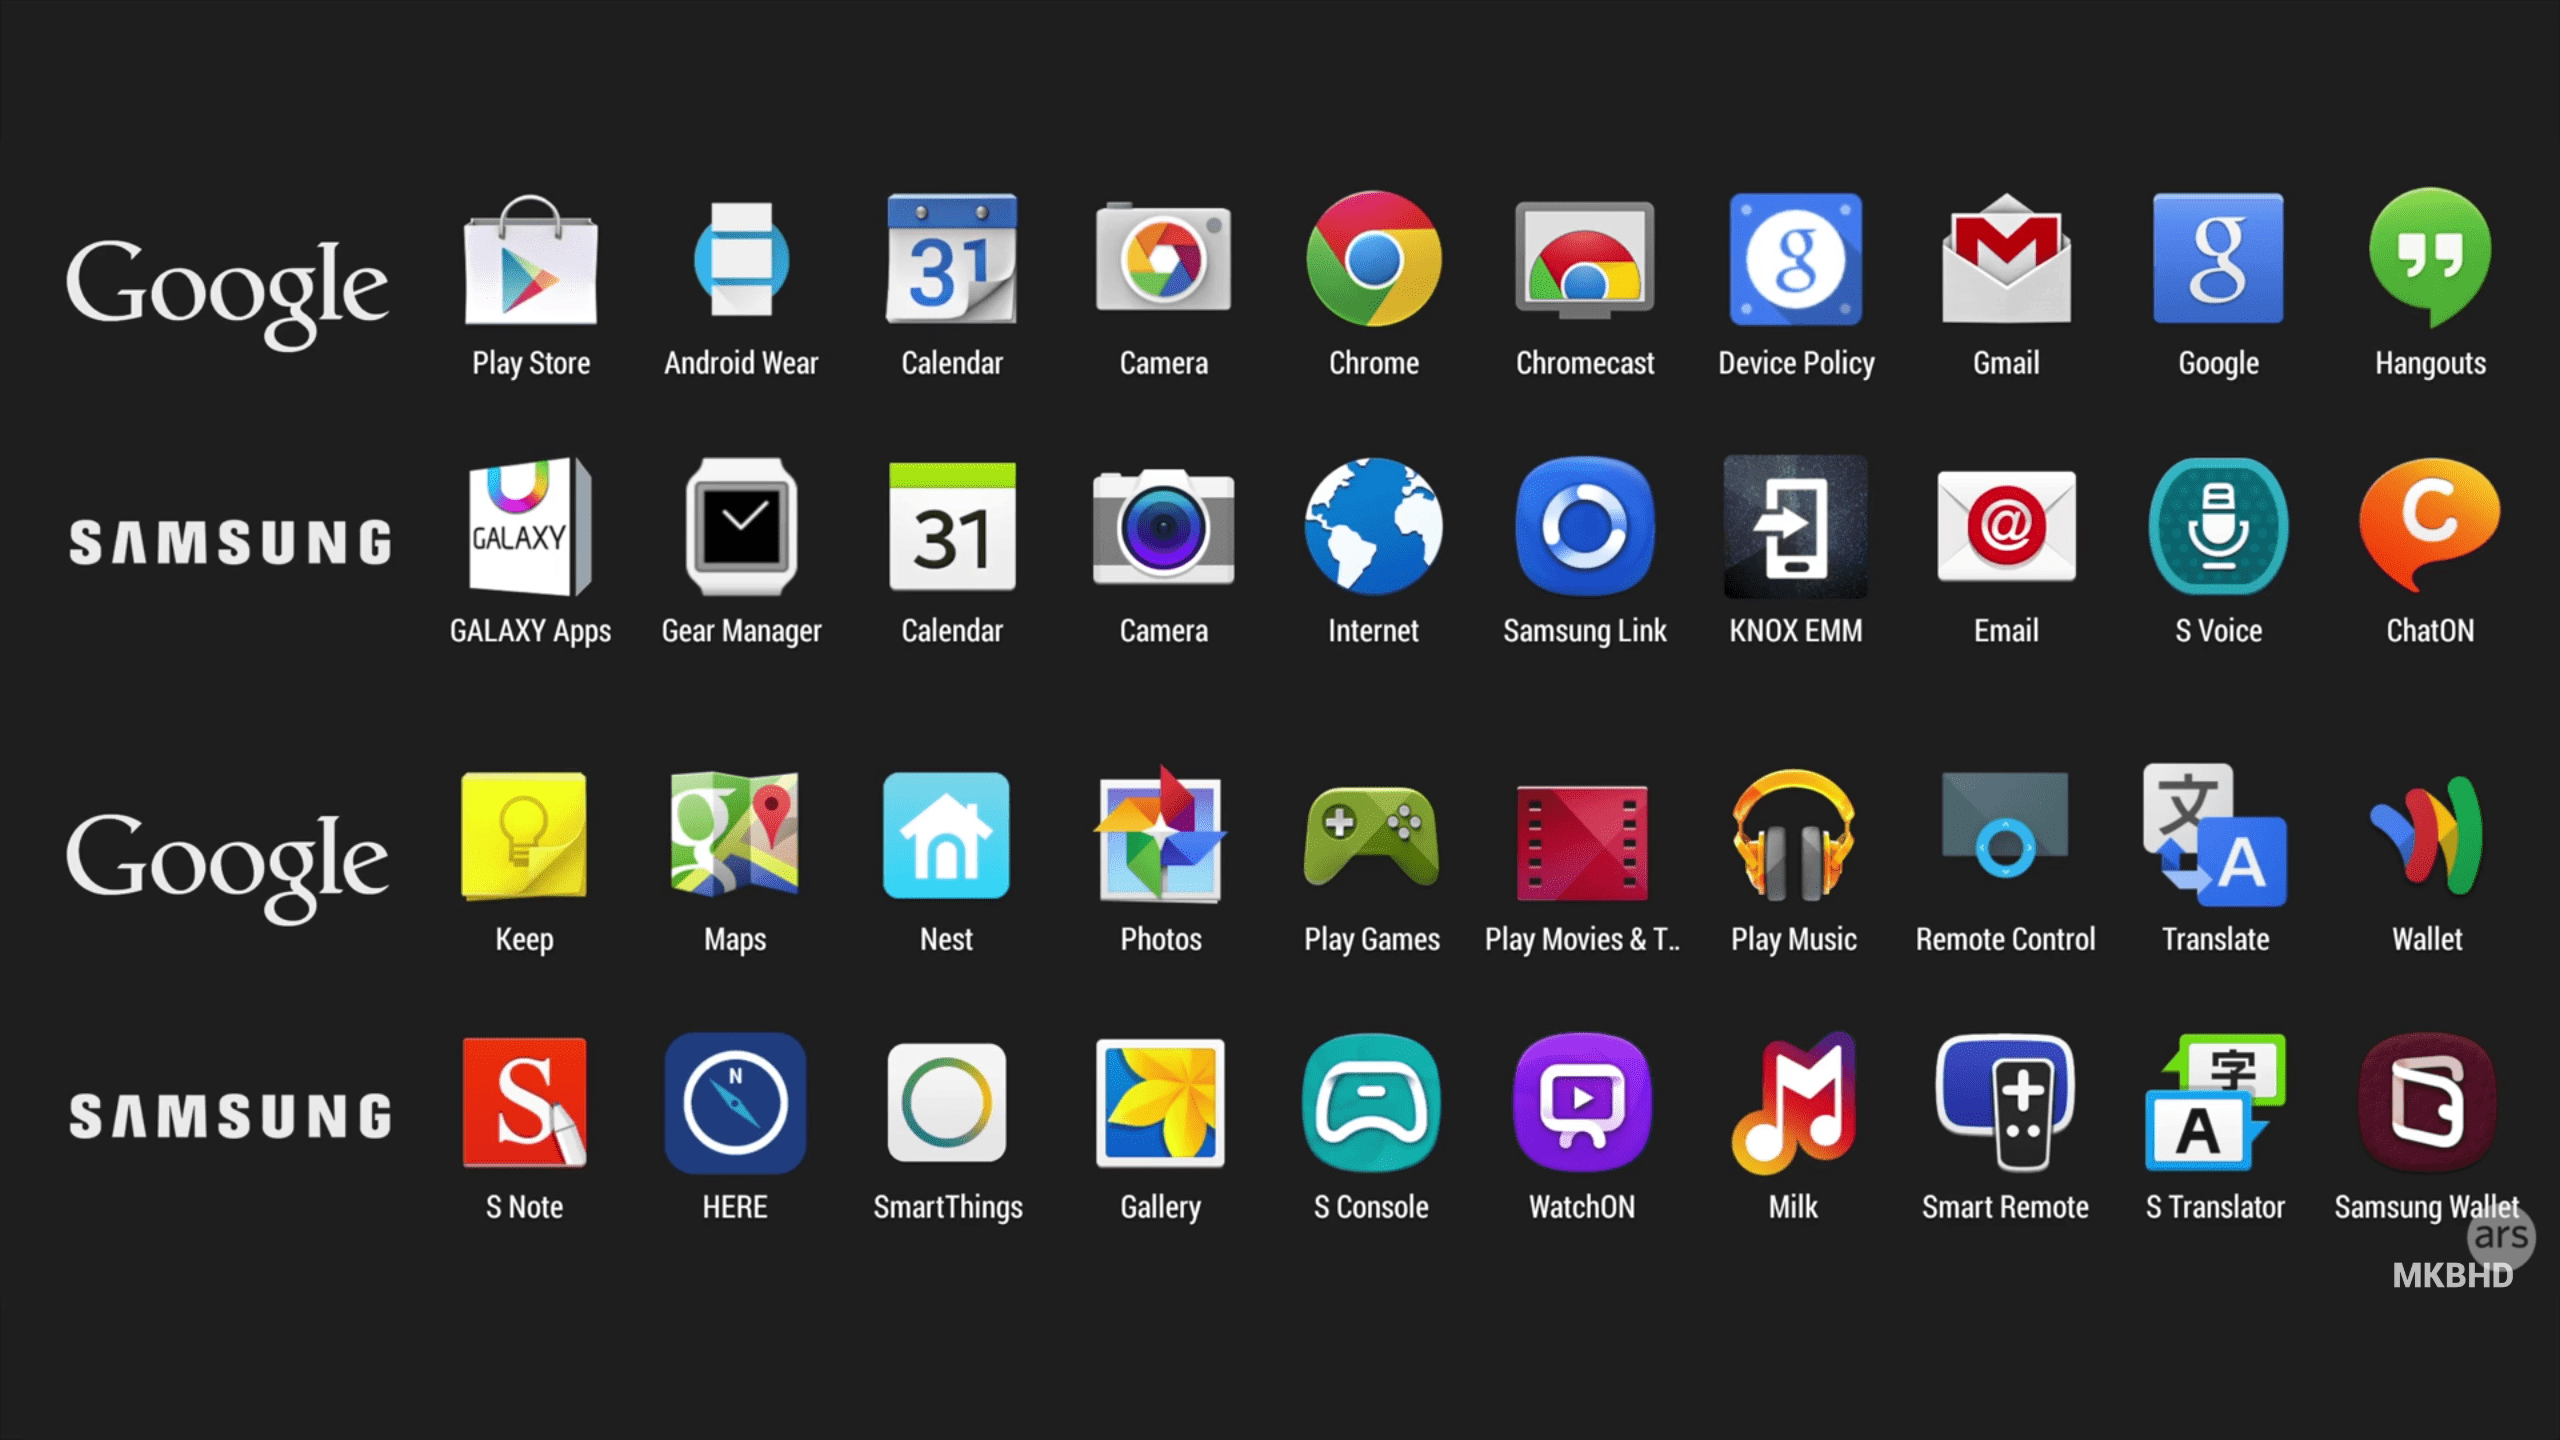Launch Google Maps

point(735,834)
